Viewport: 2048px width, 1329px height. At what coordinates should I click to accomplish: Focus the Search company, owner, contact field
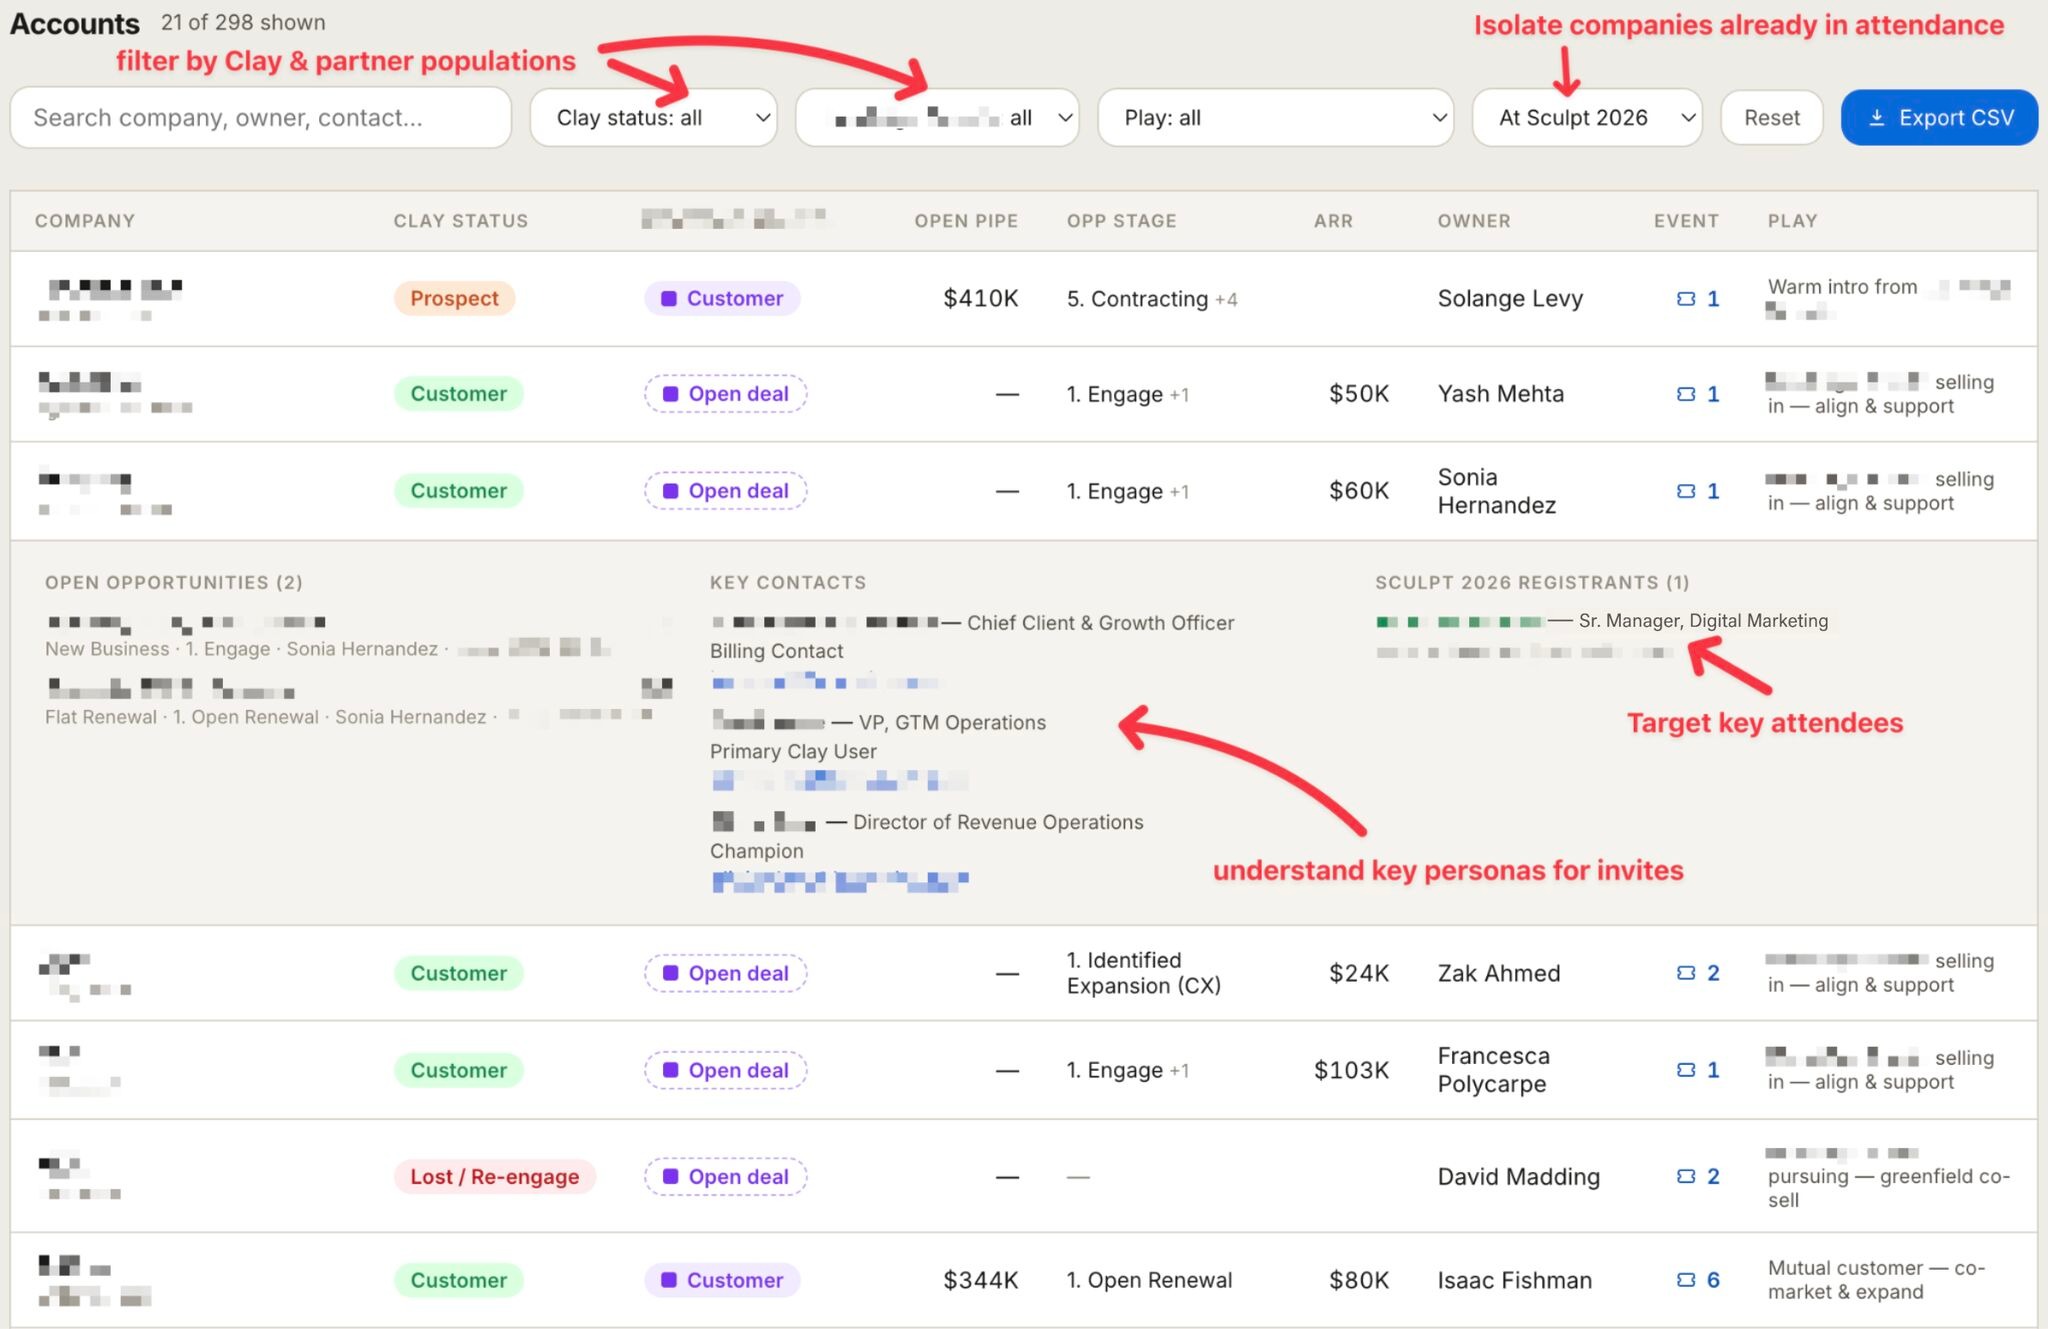click(x=261, y=118)
